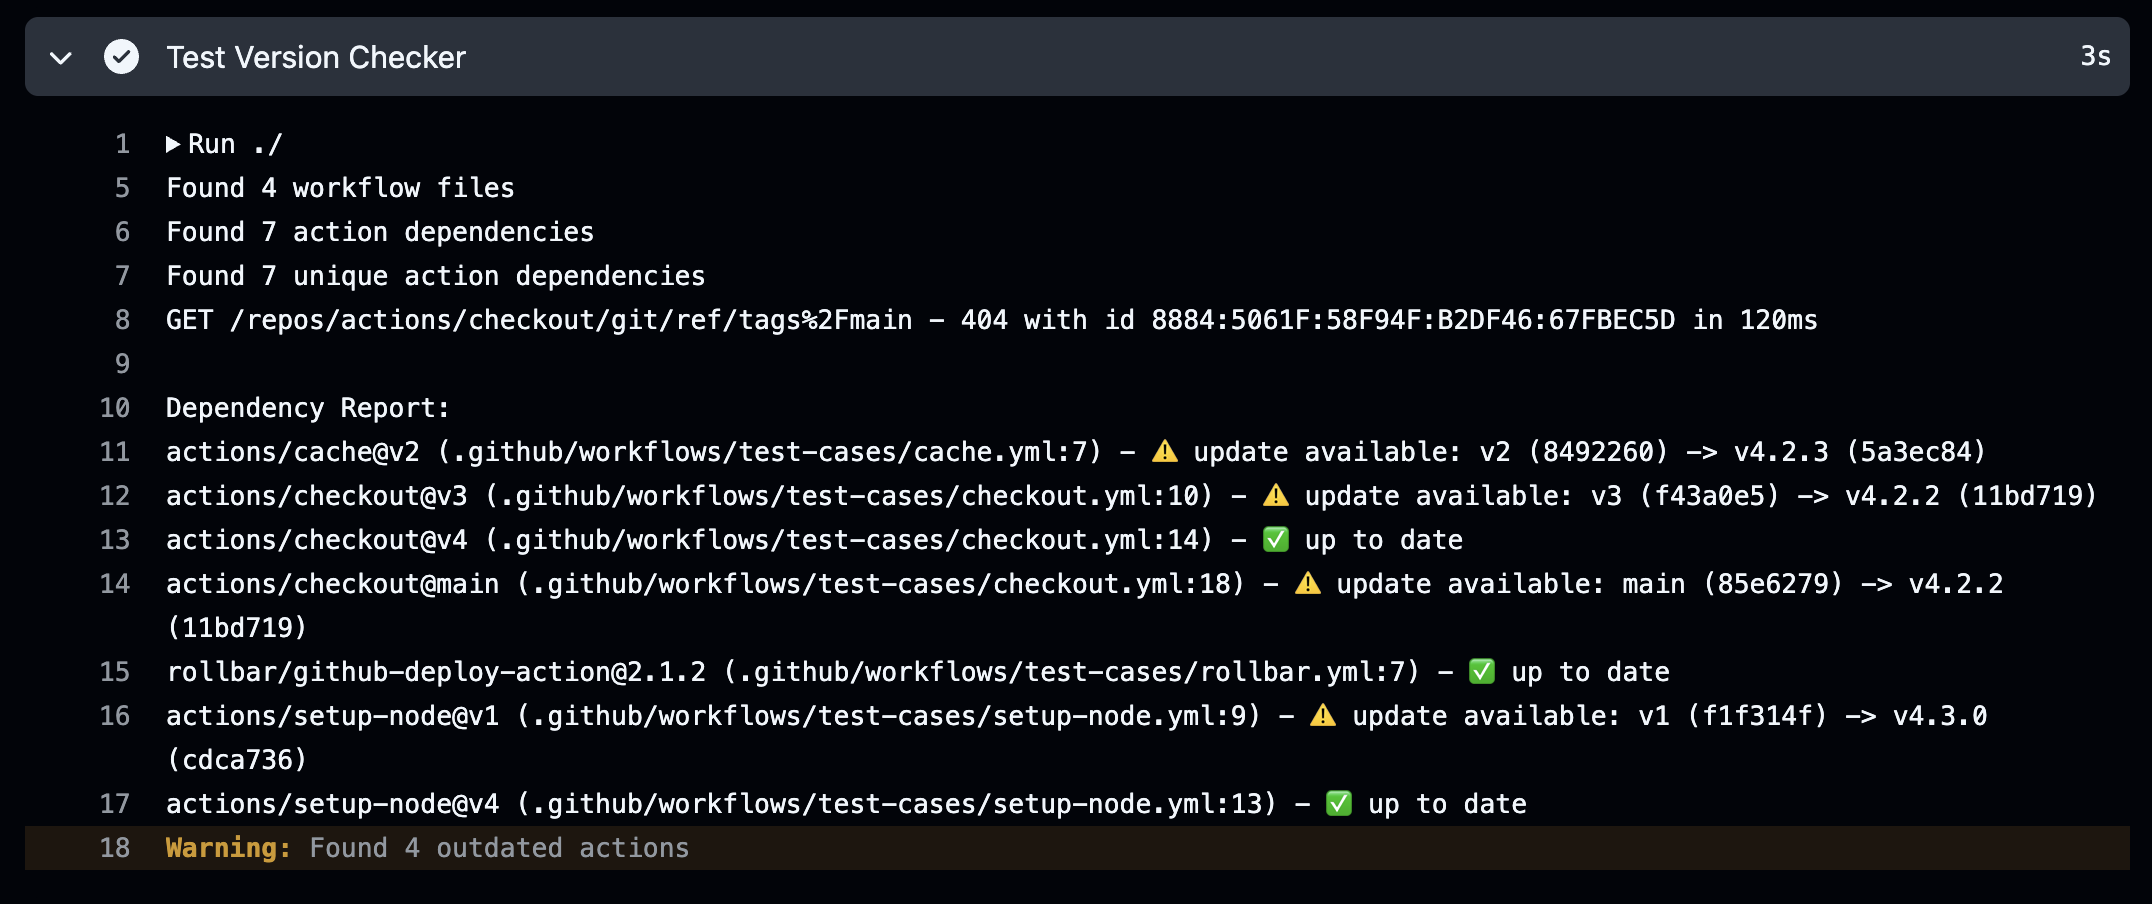
Task: Collapse the Test Version Checker step
Action: 61,58
